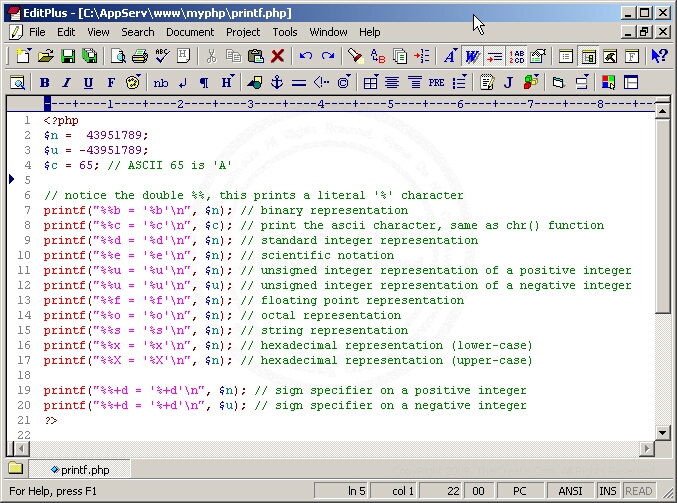Toggle Line Numbers display button
Screen dimensions: 677x503
point(516,56)
